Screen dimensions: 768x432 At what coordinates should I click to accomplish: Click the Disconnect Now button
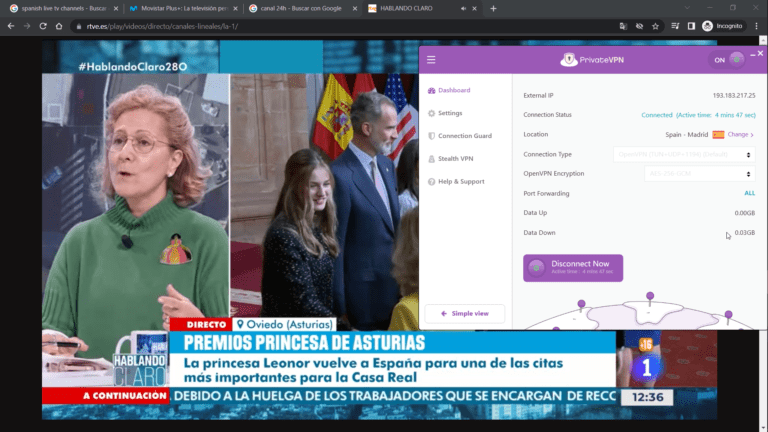573,268
